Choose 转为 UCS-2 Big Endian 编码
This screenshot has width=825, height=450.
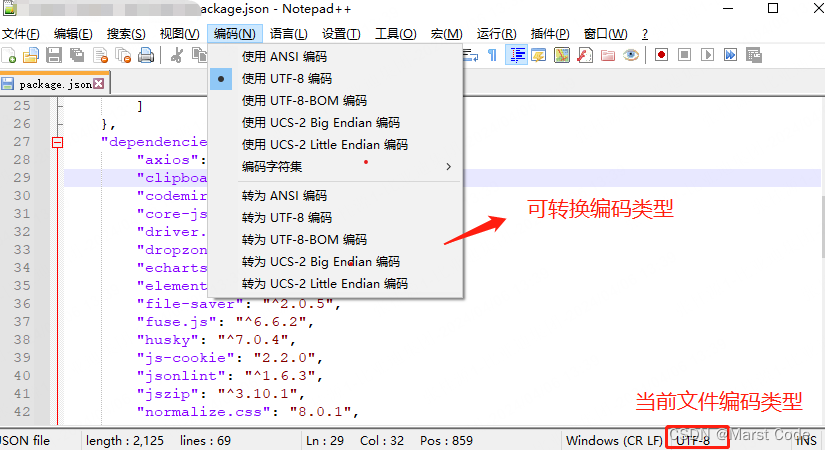coord(336,262)
